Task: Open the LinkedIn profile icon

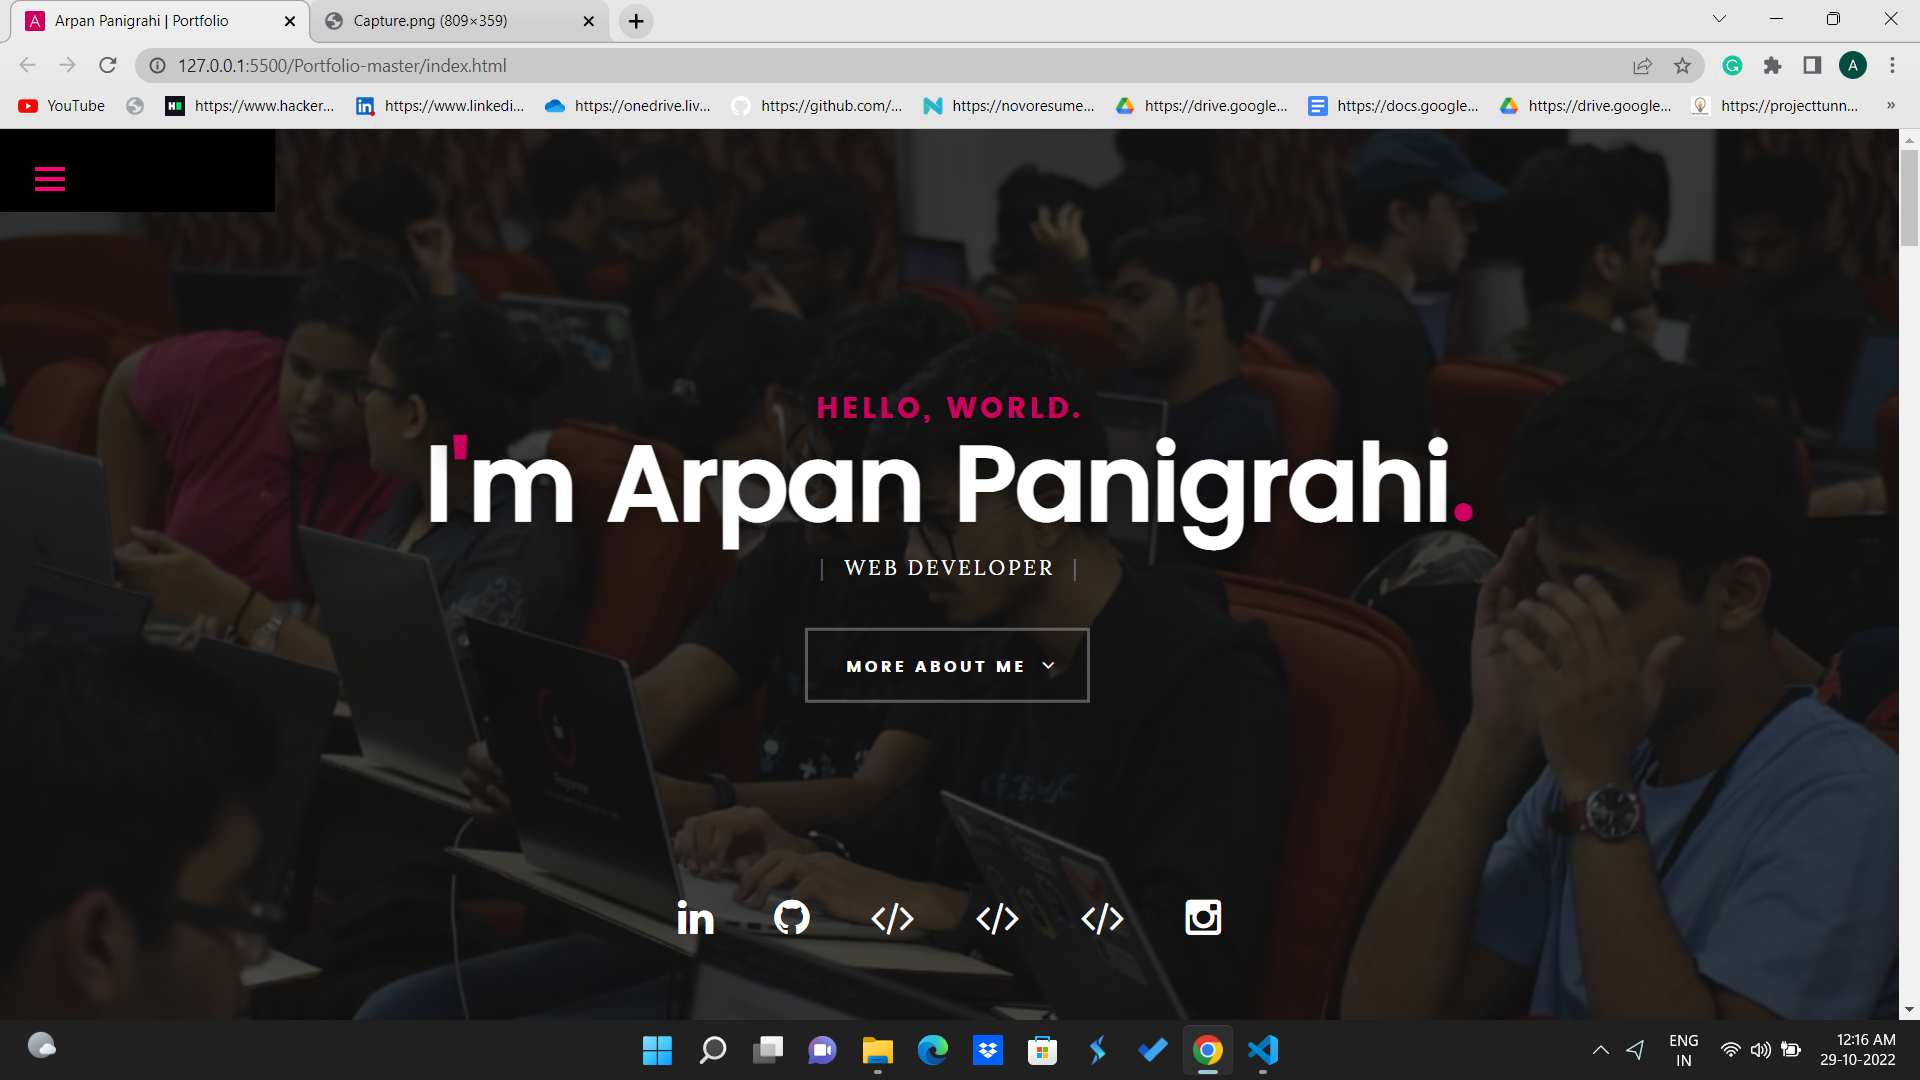Action: coord(695,918)
